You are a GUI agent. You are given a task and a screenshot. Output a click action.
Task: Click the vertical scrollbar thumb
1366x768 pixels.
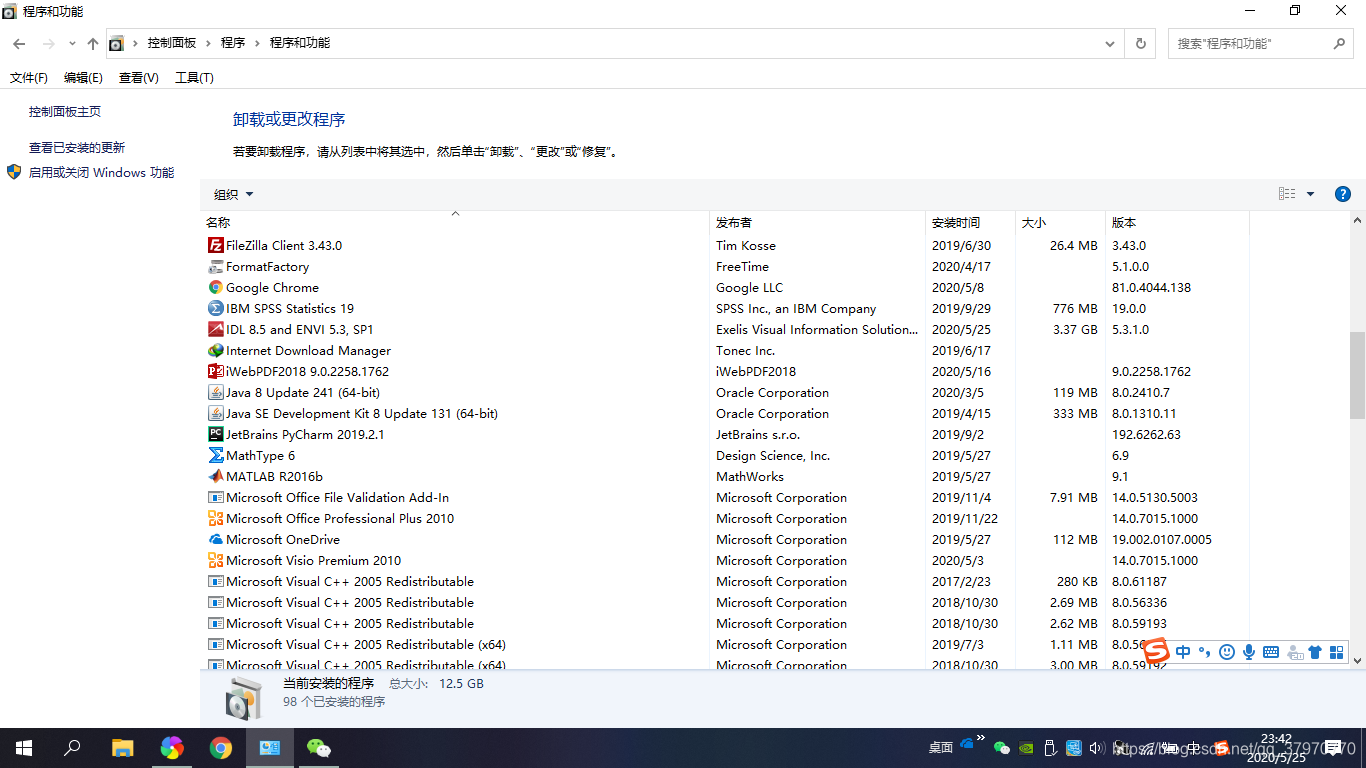coord(1357,375)
